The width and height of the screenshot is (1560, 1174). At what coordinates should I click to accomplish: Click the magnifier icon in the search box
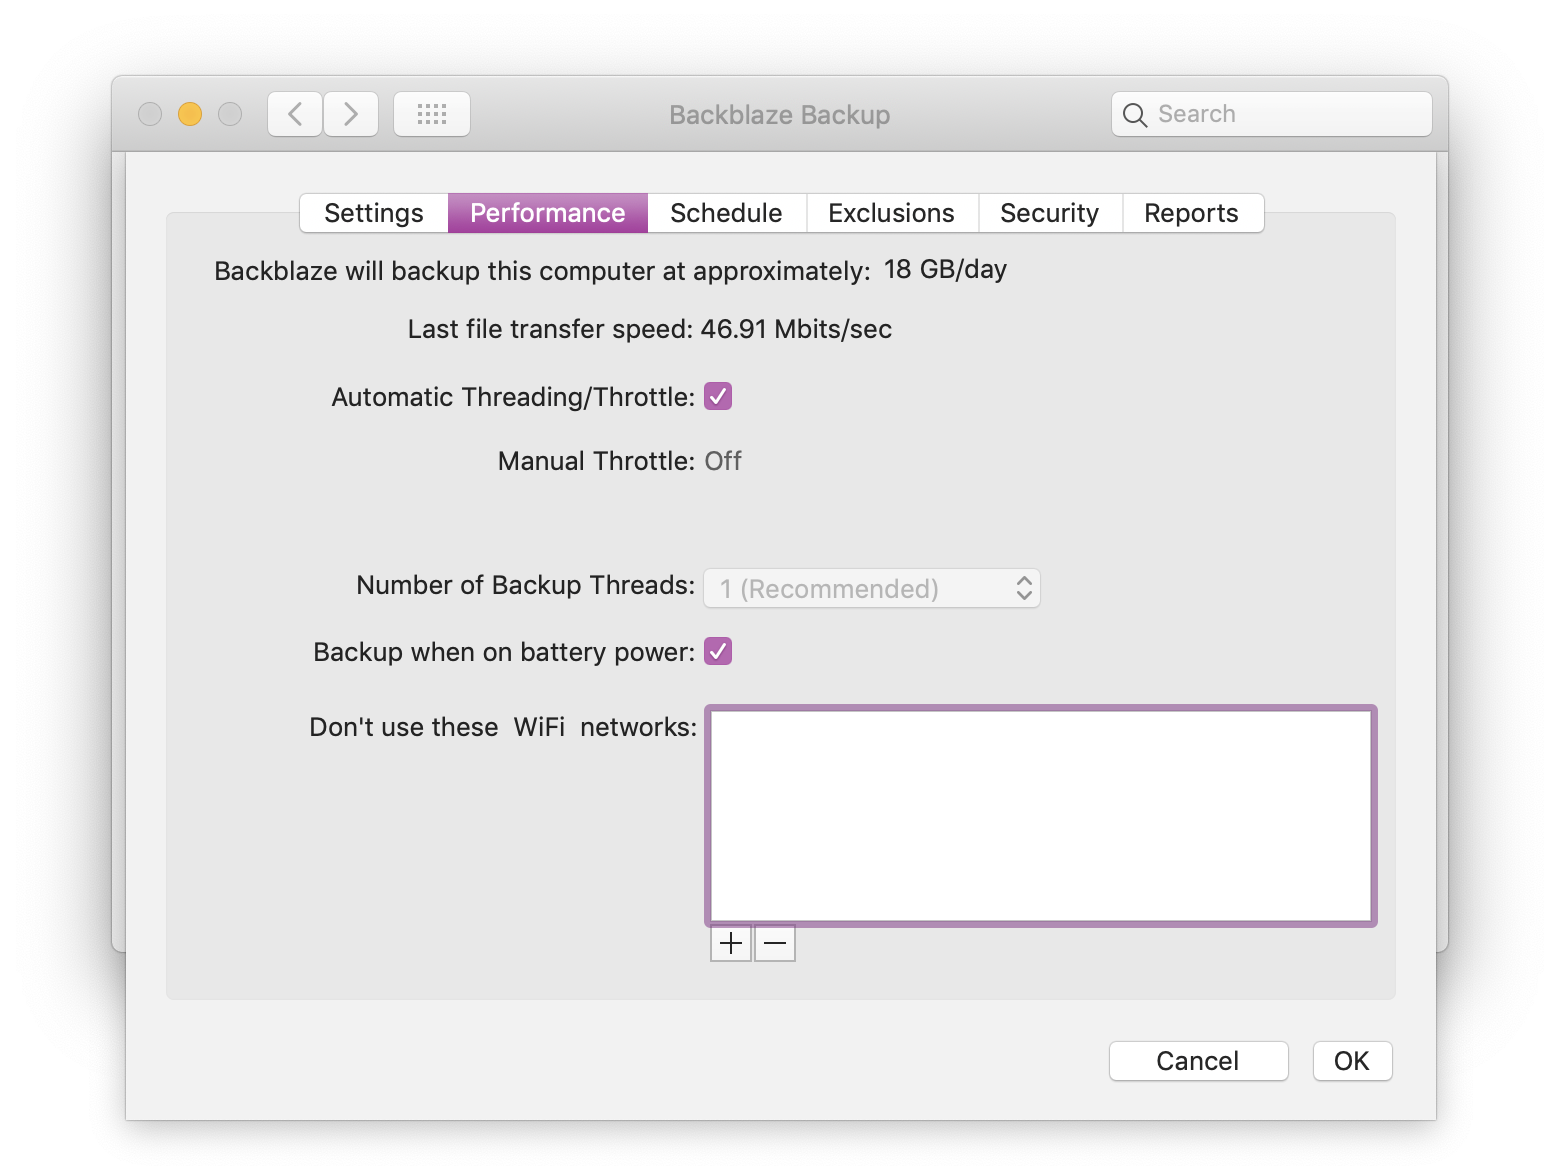1135,115
